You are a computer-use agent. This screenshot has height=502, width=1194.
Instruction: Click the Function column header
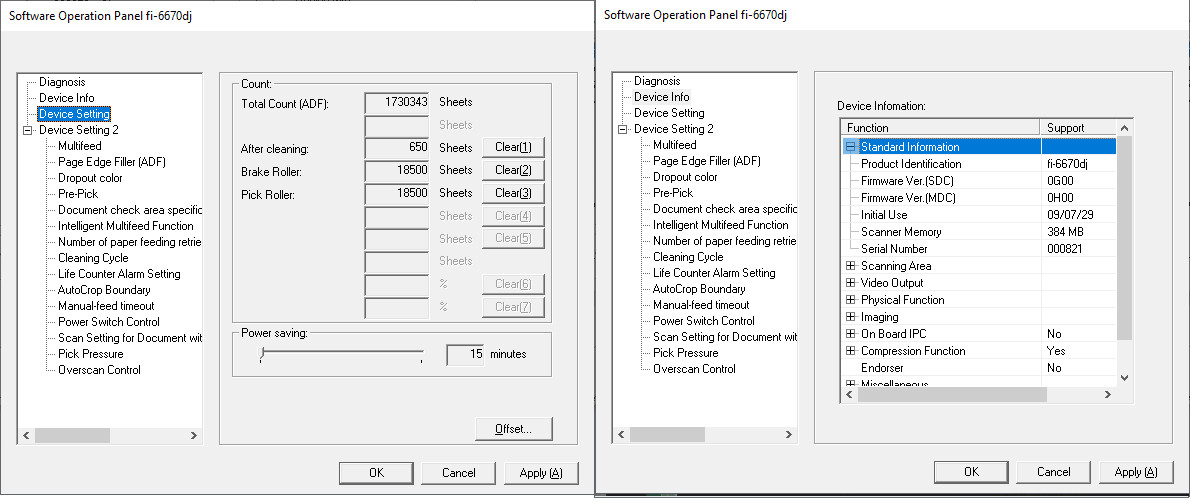(940, 128)
